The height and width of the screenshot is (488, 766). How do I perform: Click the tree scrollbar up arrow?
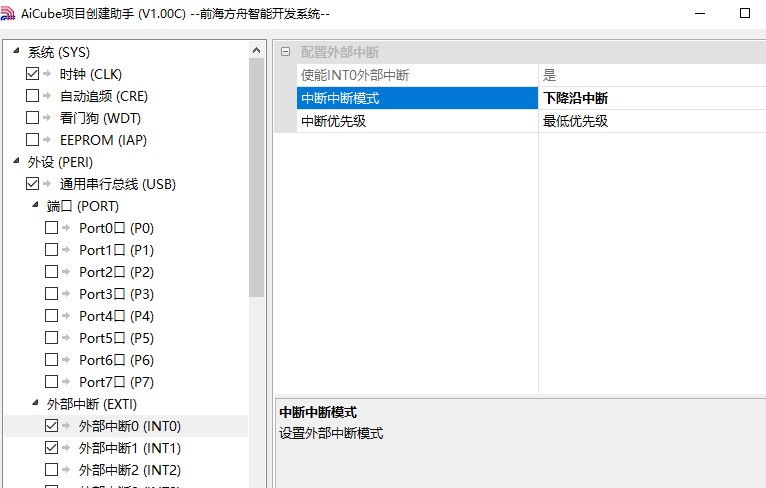point(256,50)
